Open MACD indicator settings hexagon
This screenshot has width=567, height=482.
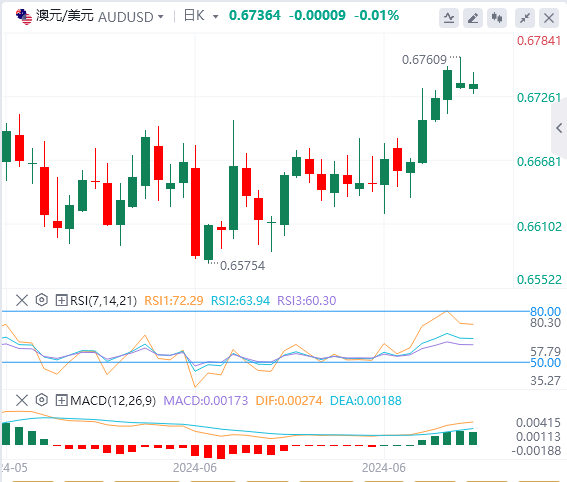(42, 400)
